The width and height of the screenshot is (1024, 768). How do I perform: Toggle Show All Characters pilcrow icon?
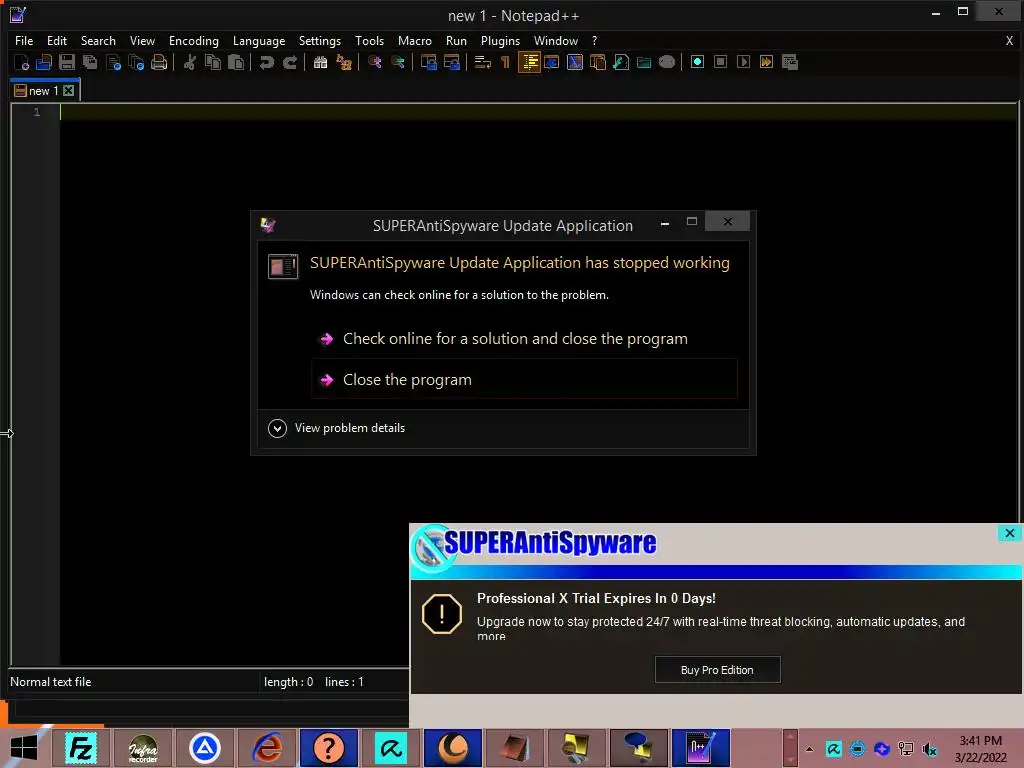pos(505,63)
